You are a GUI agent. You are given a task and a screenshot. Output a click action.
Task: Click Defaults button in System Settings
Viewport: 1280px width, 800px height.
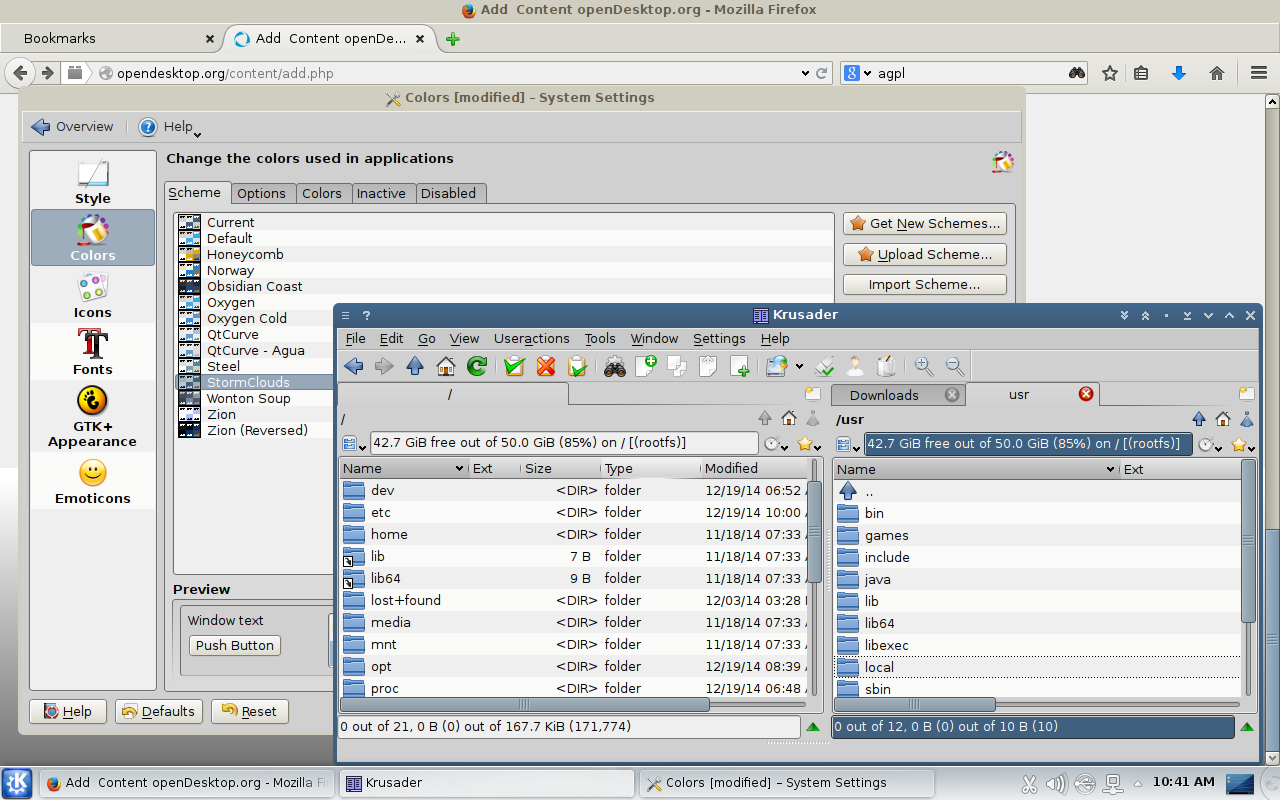point(158,711)
